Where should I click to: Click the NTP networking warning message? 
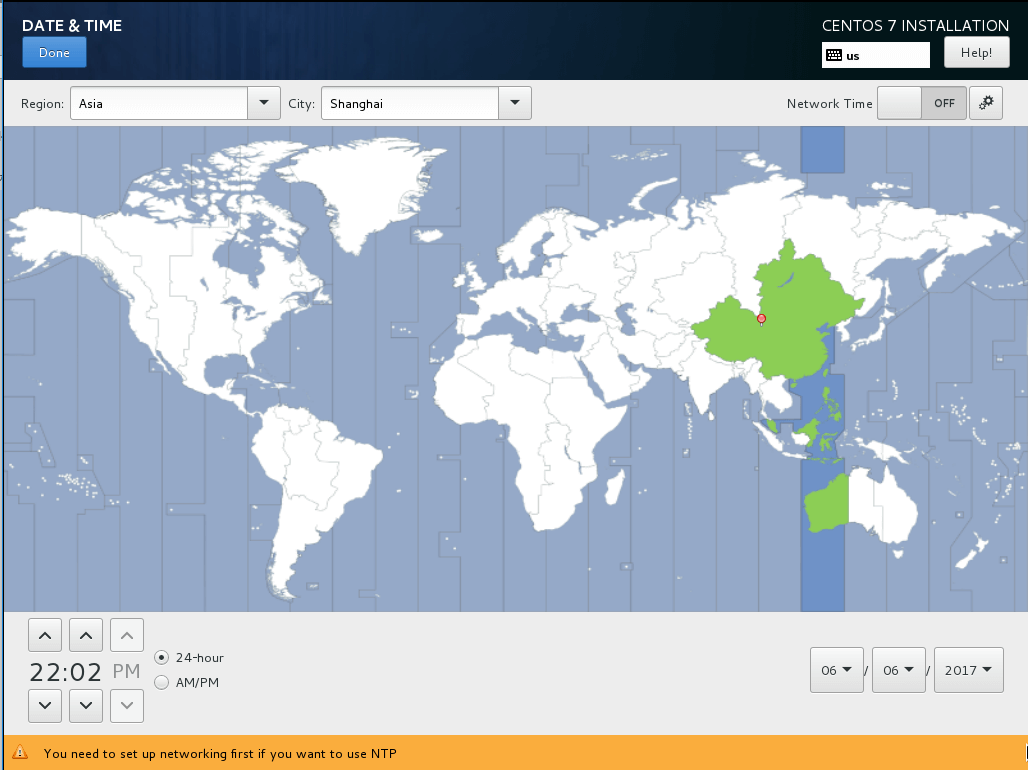[220, 754]
